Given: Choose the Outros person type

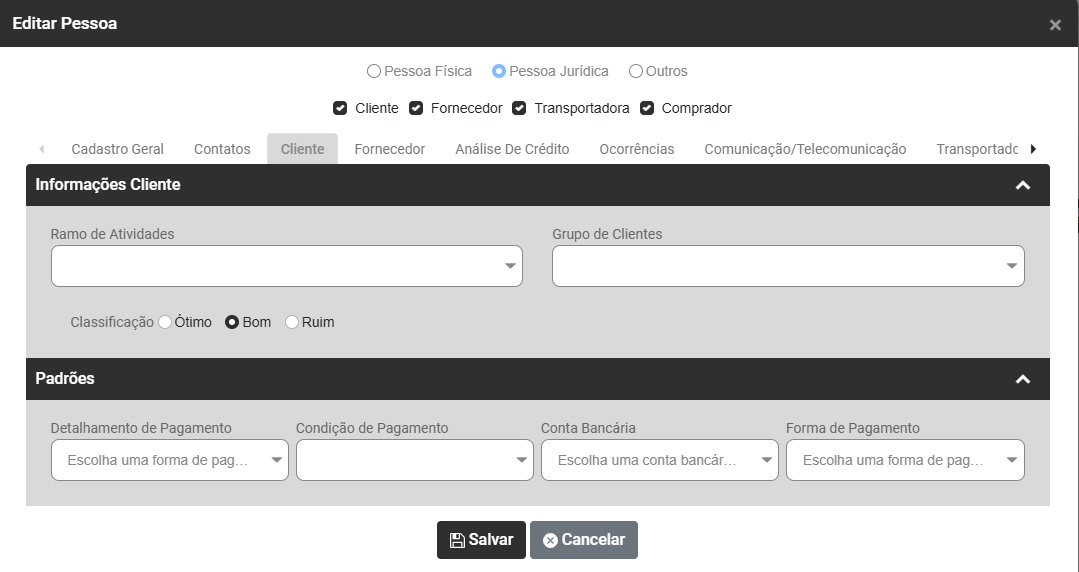Looking at the screenshot, I should pos(636,71).
